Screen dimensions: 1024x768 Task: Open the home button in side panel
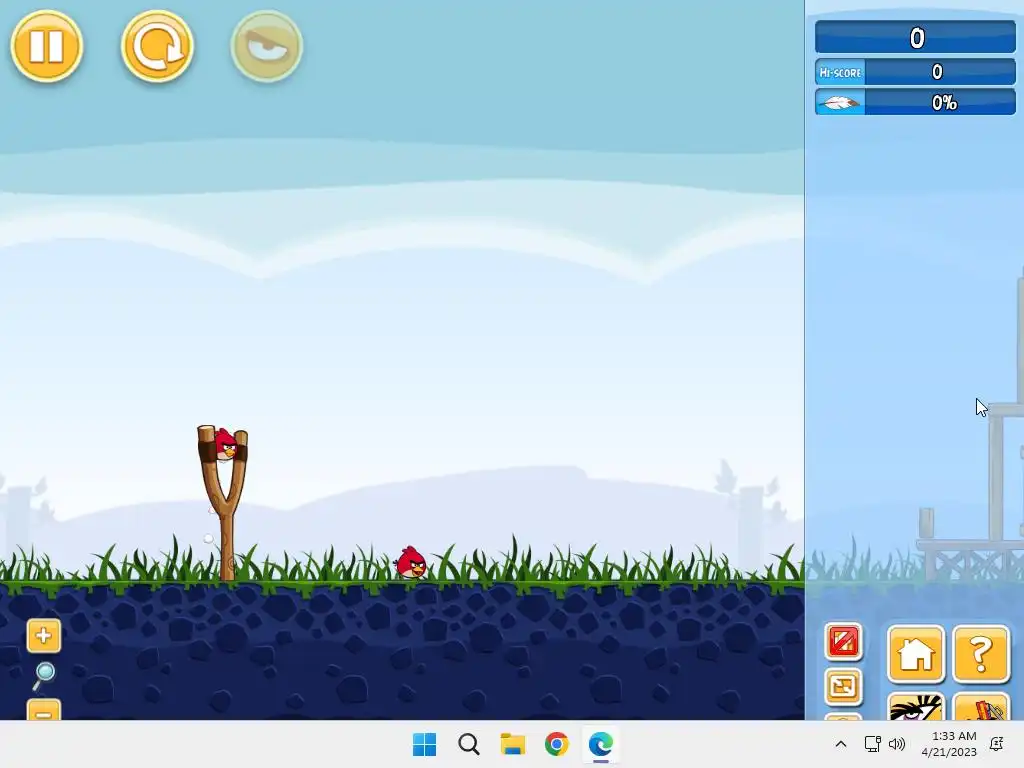[916, 654]
